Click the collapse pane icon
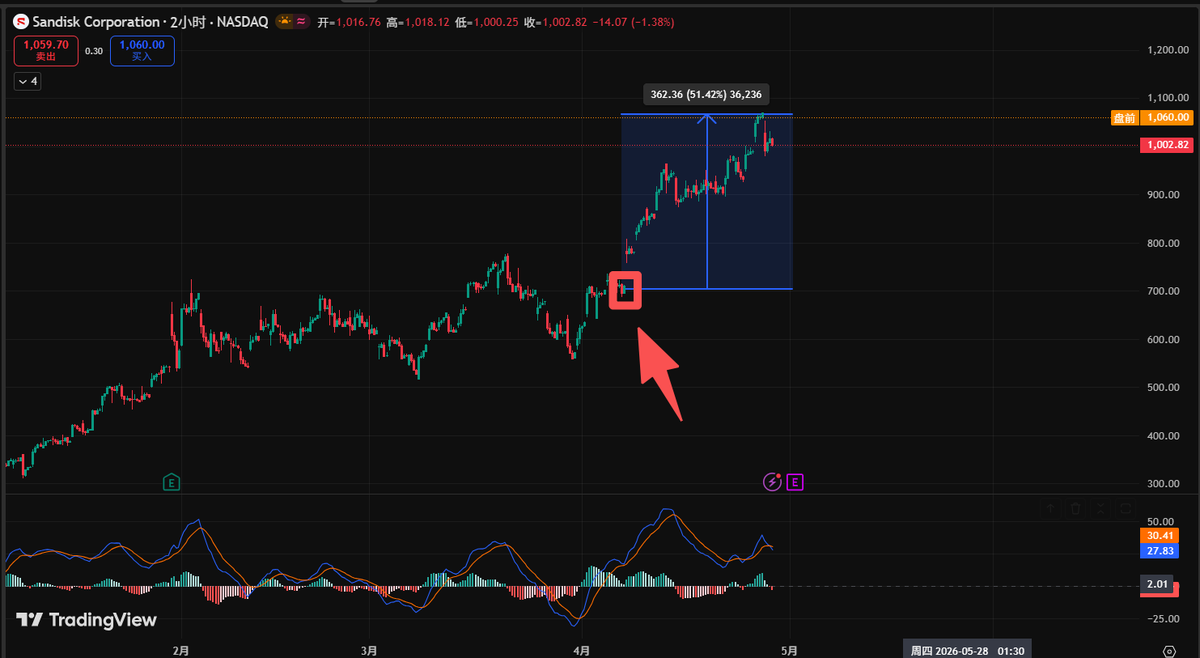 [1099, 508]
